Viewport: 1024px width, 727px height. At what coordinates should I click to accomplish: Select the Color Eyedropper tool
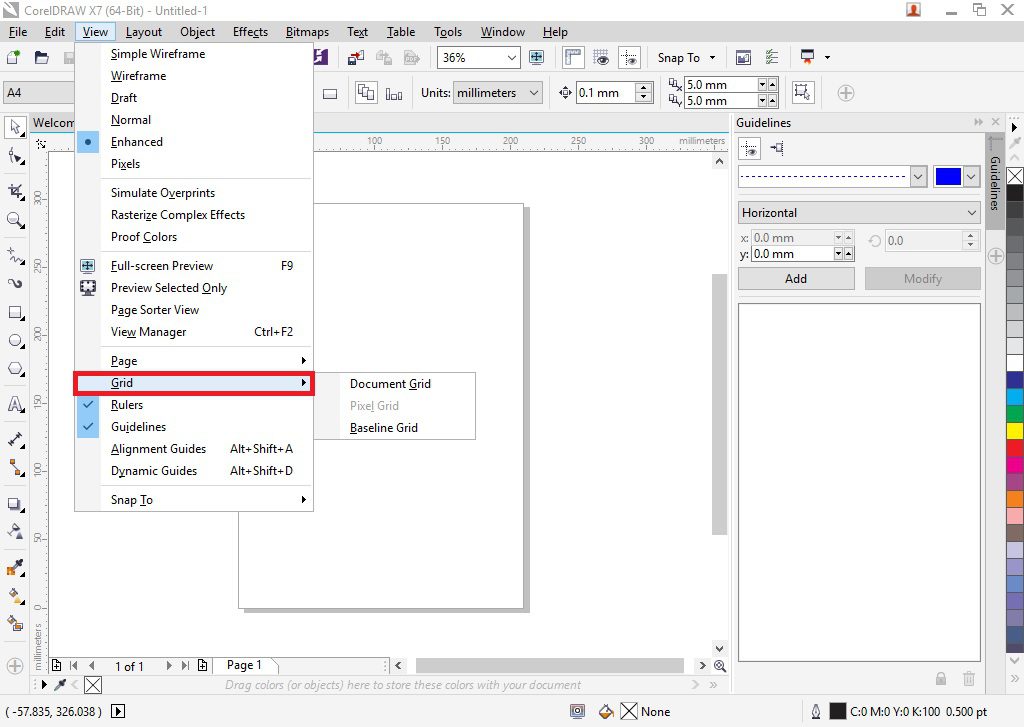[15, 567]
